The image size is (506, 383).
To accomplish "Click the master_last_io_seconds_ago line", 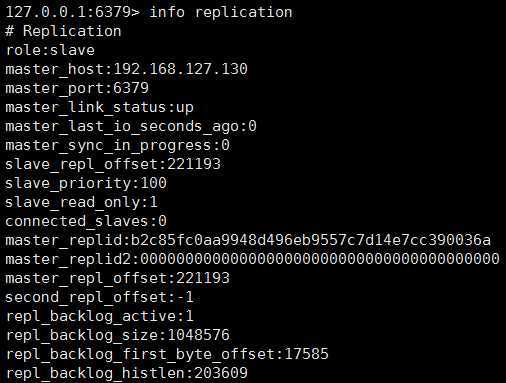I will point(131,127).
